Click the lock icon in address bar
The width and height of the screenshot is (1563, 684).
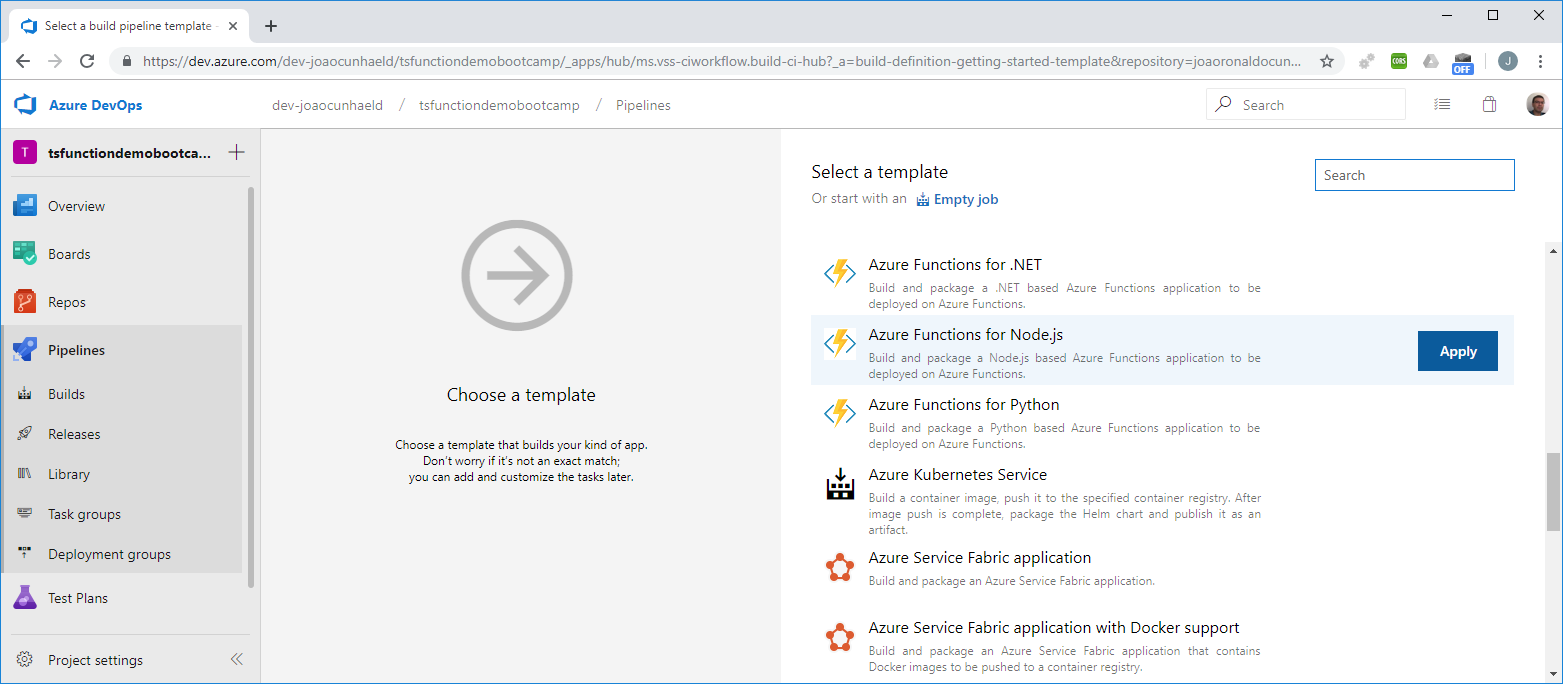pos(126,61)
